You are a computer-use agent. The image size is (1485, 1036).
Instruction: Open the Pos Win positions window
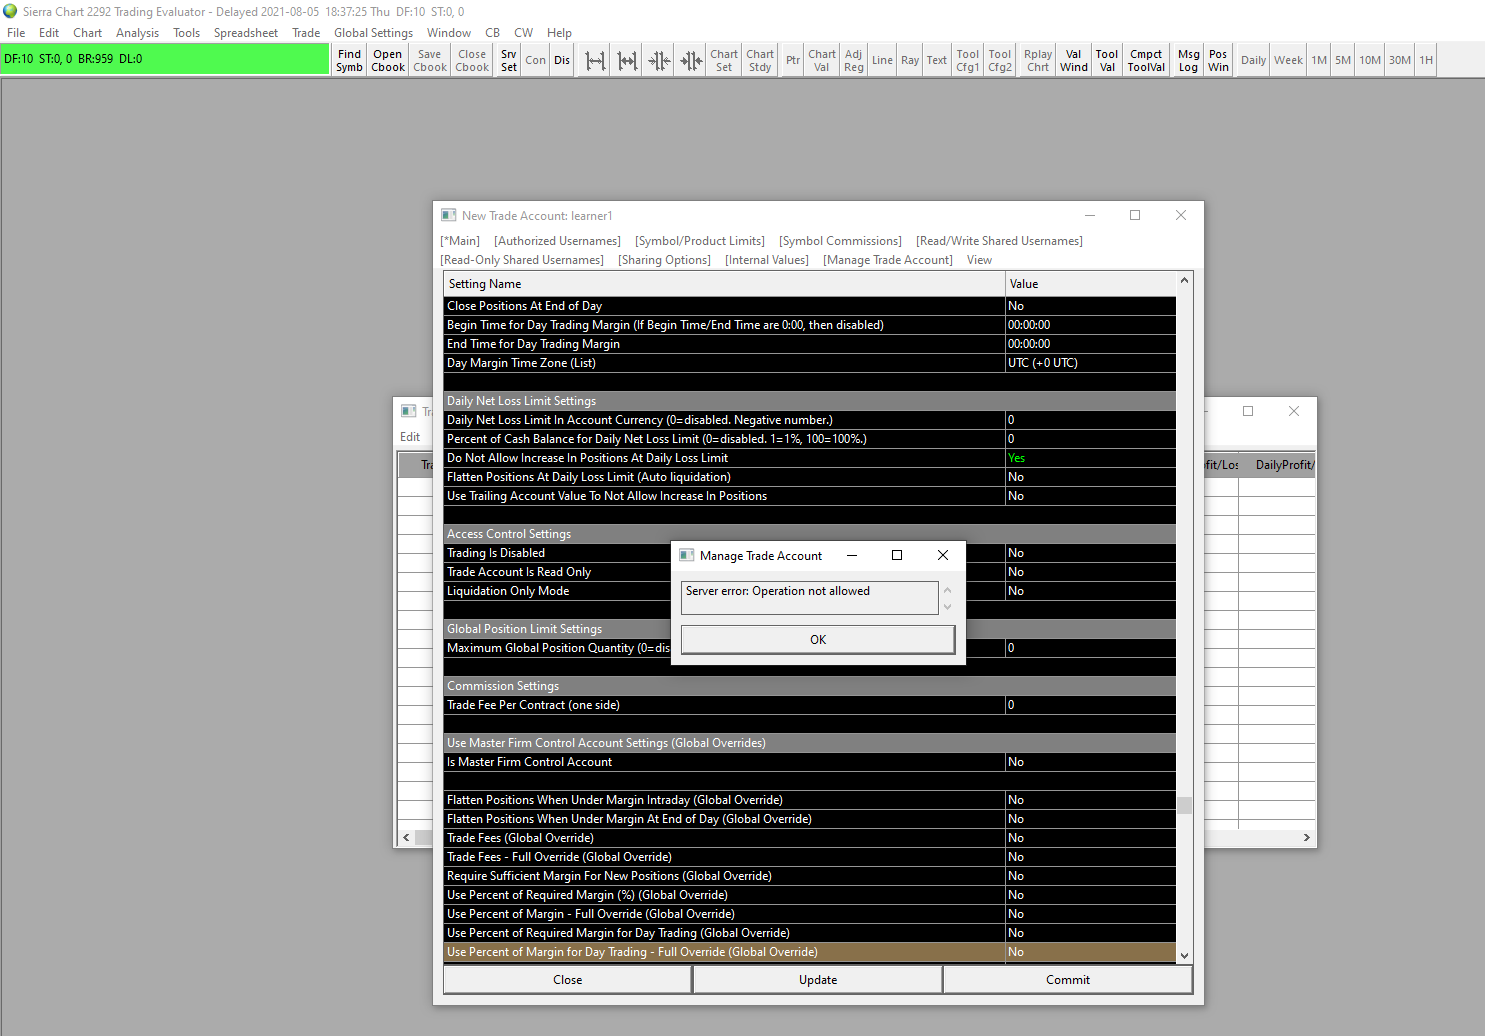1217,60
